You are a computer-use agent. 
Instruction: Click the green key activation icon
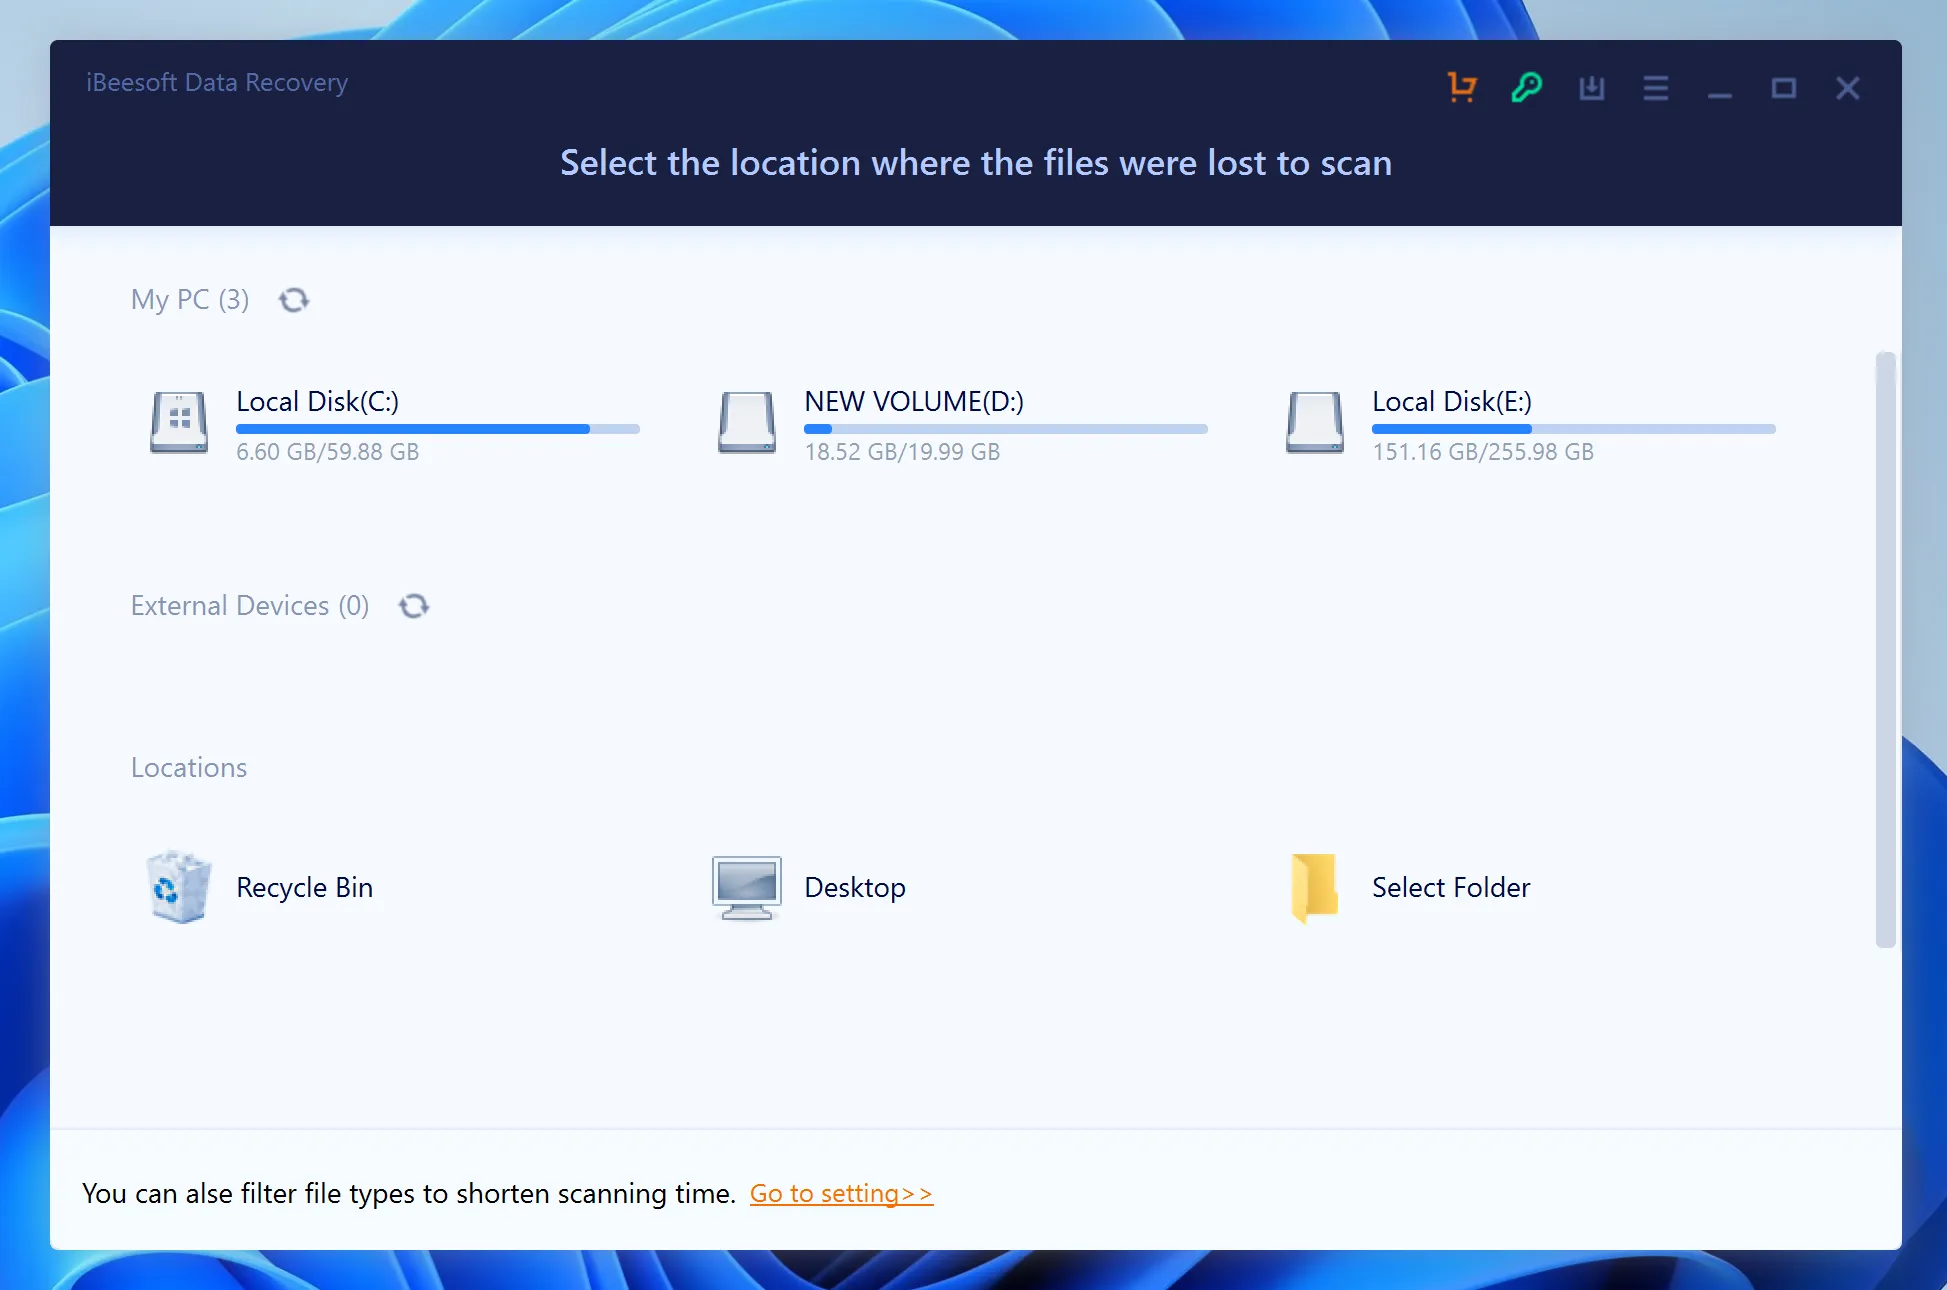pyautogui.click(x=1526, y=88)
